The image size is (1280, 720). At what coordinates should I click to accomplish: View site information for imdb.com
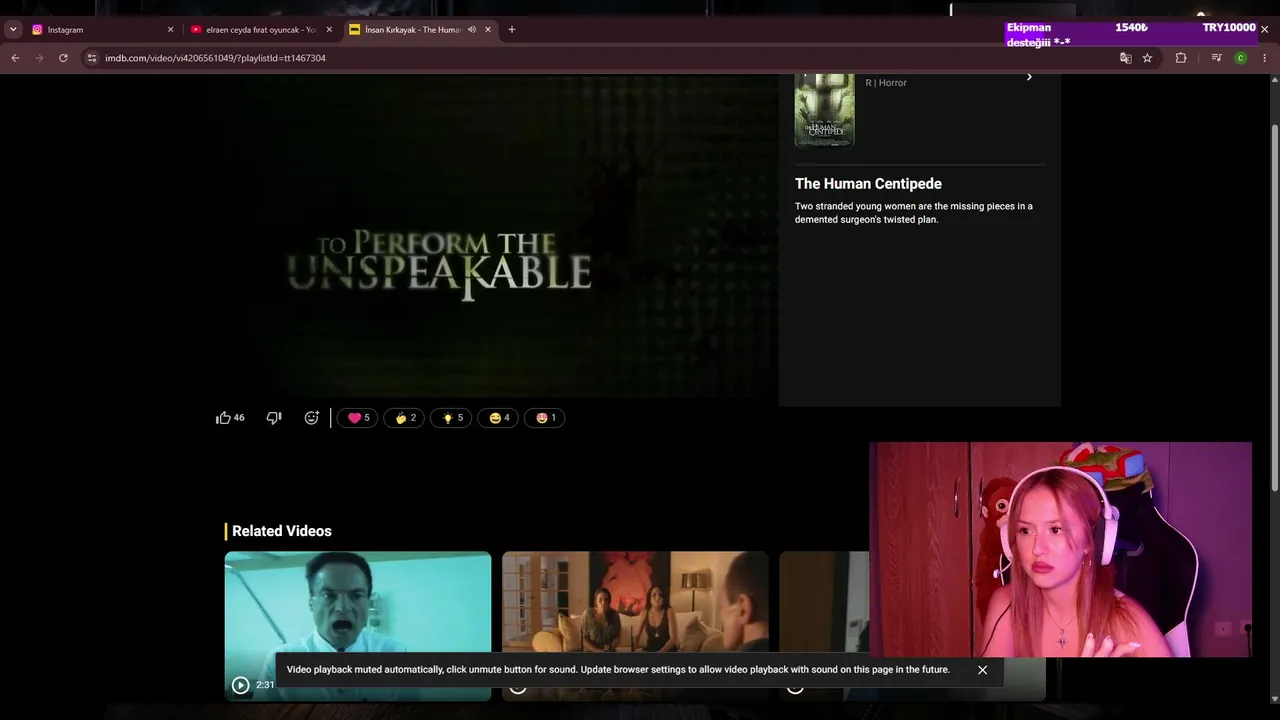[x=92, y=58]
